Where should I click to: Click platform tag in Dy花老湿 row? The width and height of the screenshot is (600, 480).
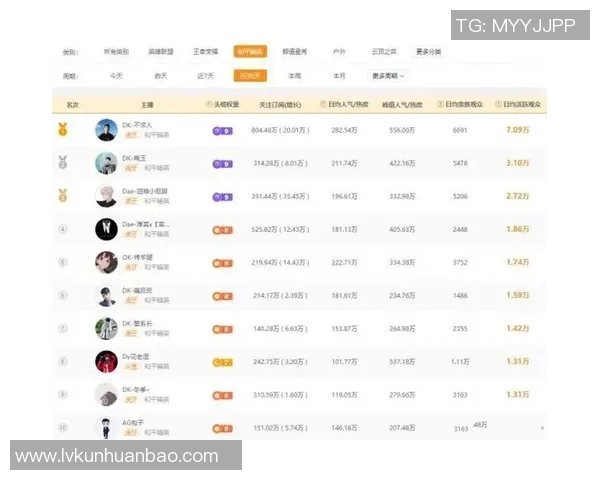point(131,366)
